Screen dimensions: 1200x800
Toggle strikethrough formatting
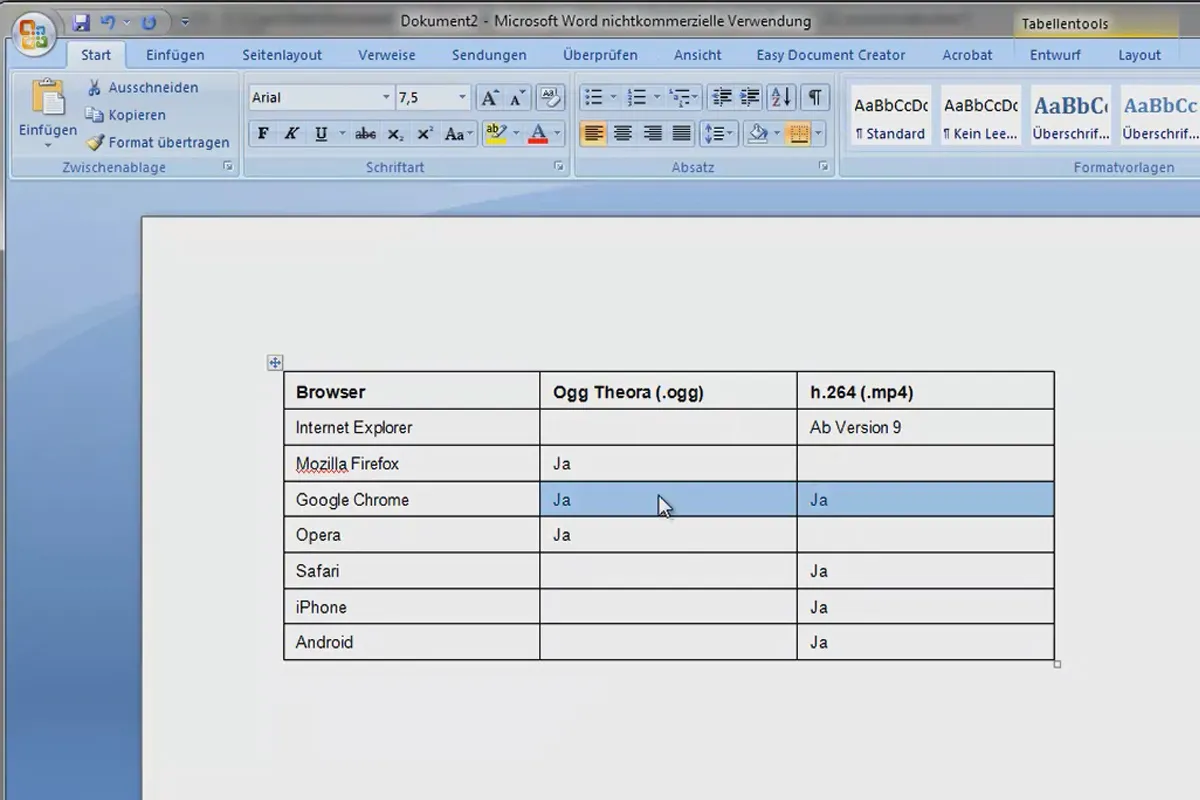click(366, 133)
